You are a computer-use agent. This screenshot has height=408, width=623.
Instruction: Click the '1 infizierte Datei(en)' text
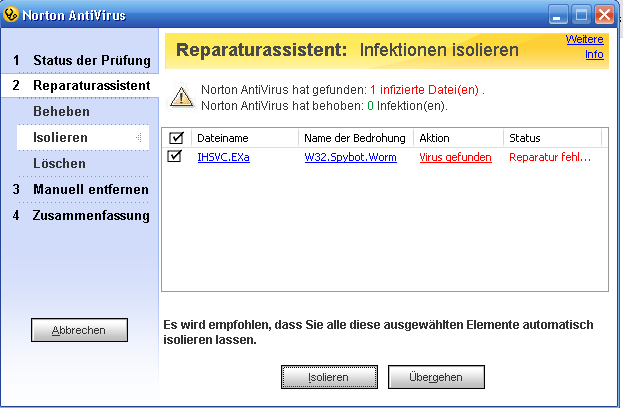(x=424, y=90)
